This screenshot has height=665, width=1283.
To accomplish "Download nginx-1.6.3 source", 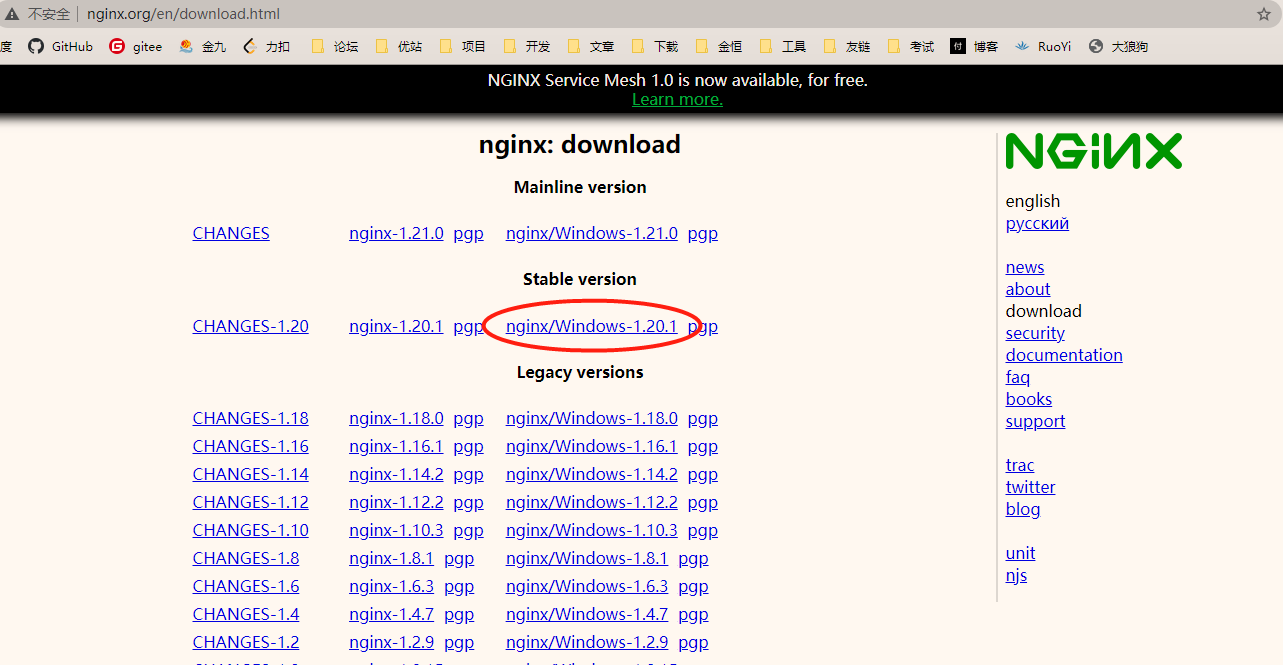I will (391, 586).
